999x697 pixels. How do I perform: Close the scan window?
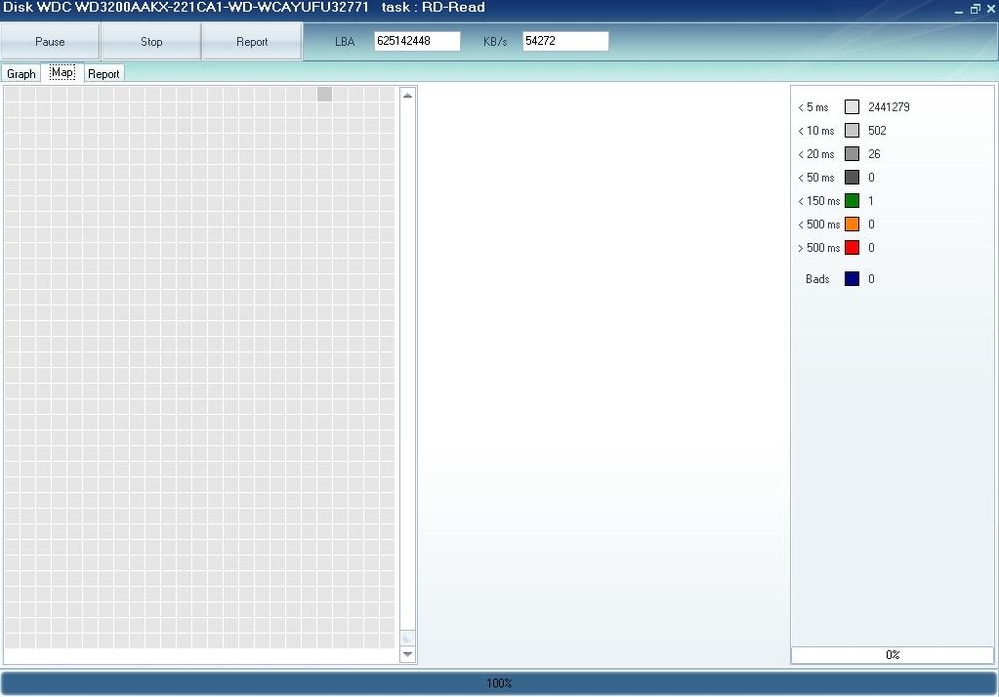pos(990,9)
